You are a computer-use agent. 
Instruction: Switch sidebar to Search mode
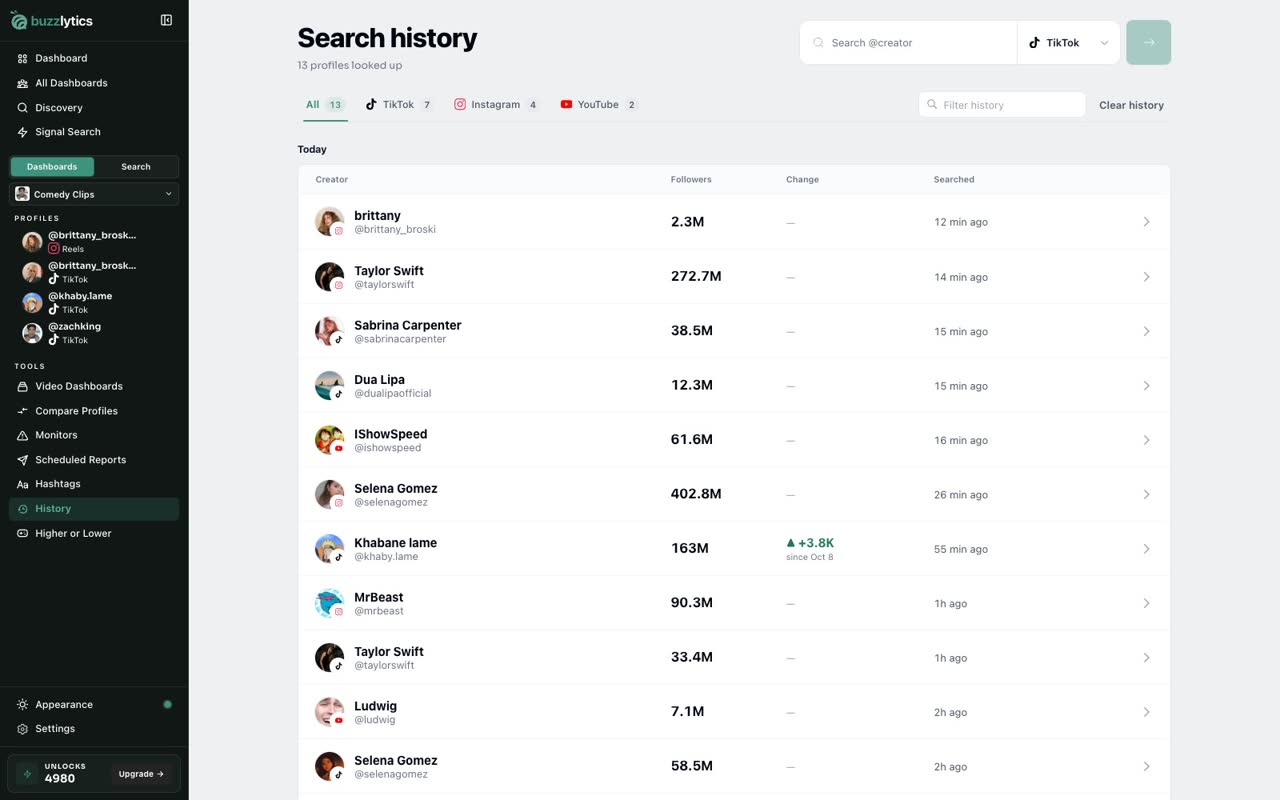136,167
